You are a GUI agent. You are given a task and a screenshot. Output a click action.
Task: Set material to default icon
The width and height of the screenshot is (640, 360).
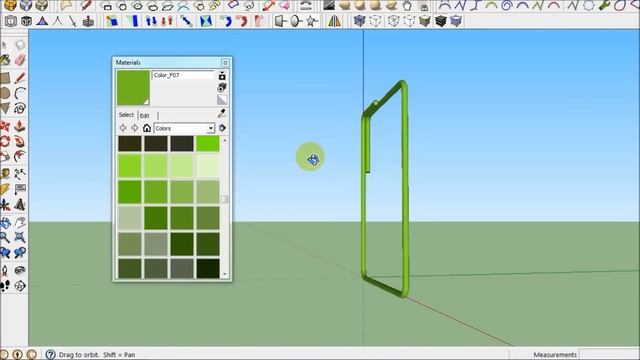(222, 100)
